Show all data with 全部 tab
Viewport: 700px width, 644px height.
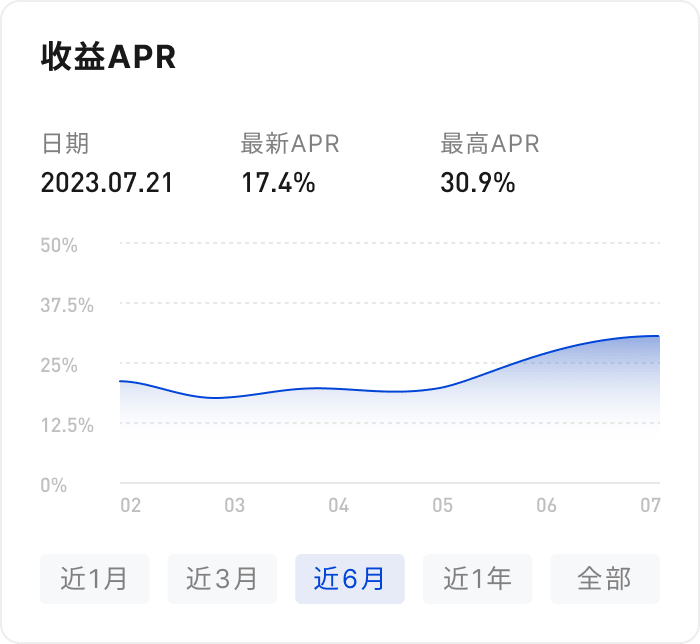[605, 578]
